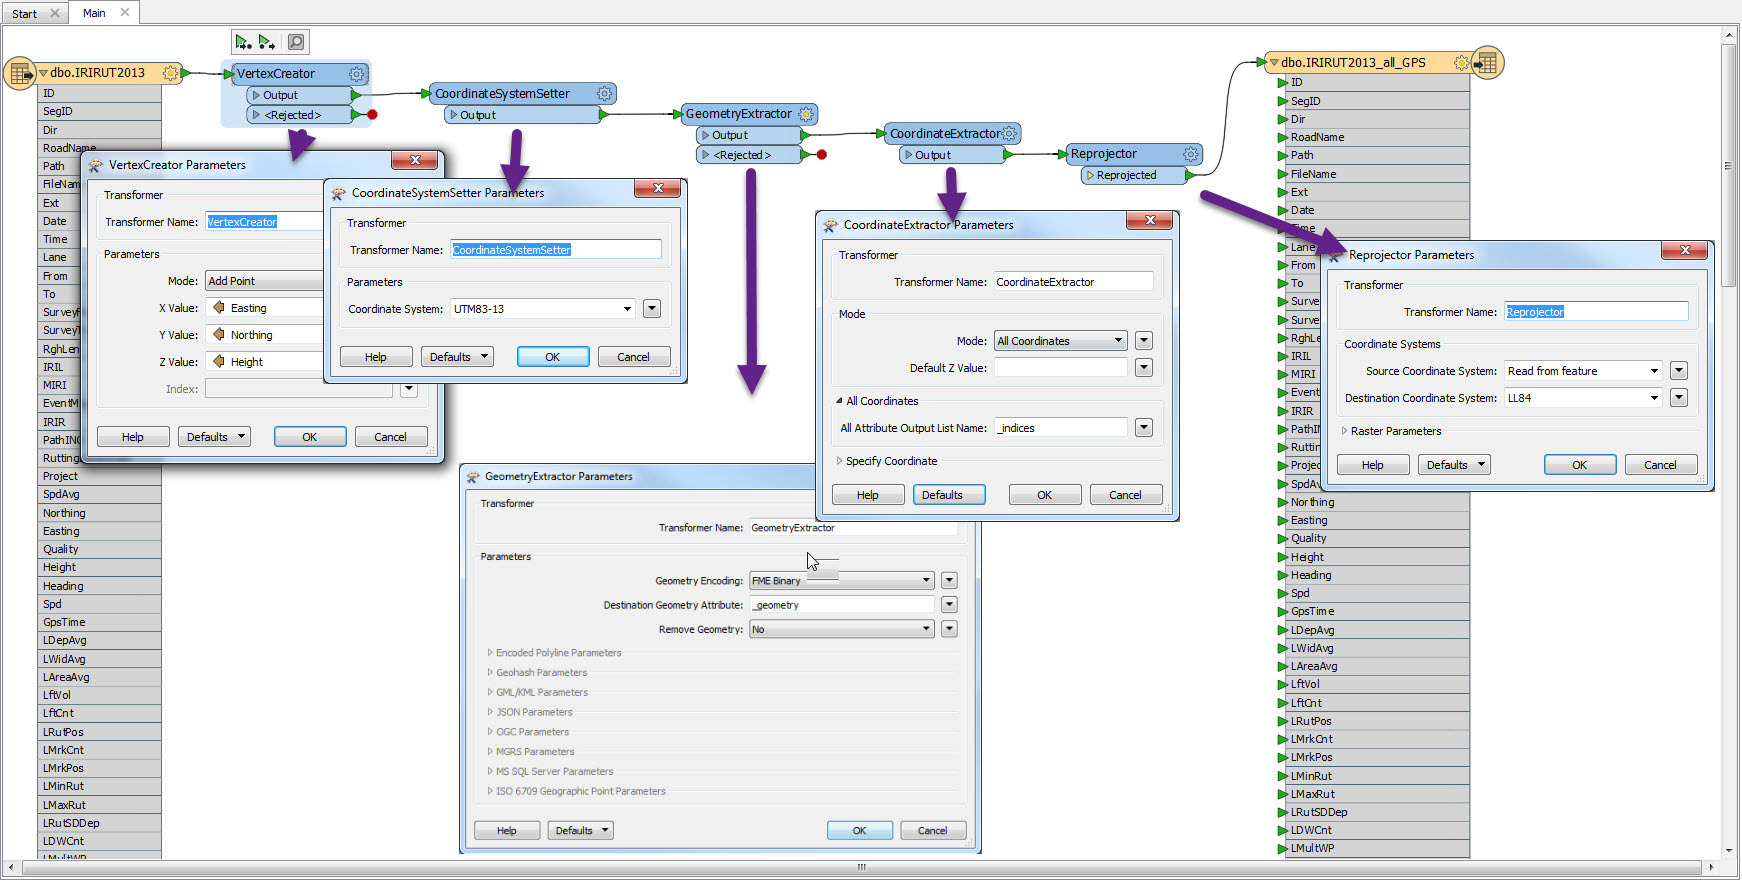Click the Destination Geometry Attribute _geometry field
This screenshot has height=881, width=1742.
(x=842, y=605)
